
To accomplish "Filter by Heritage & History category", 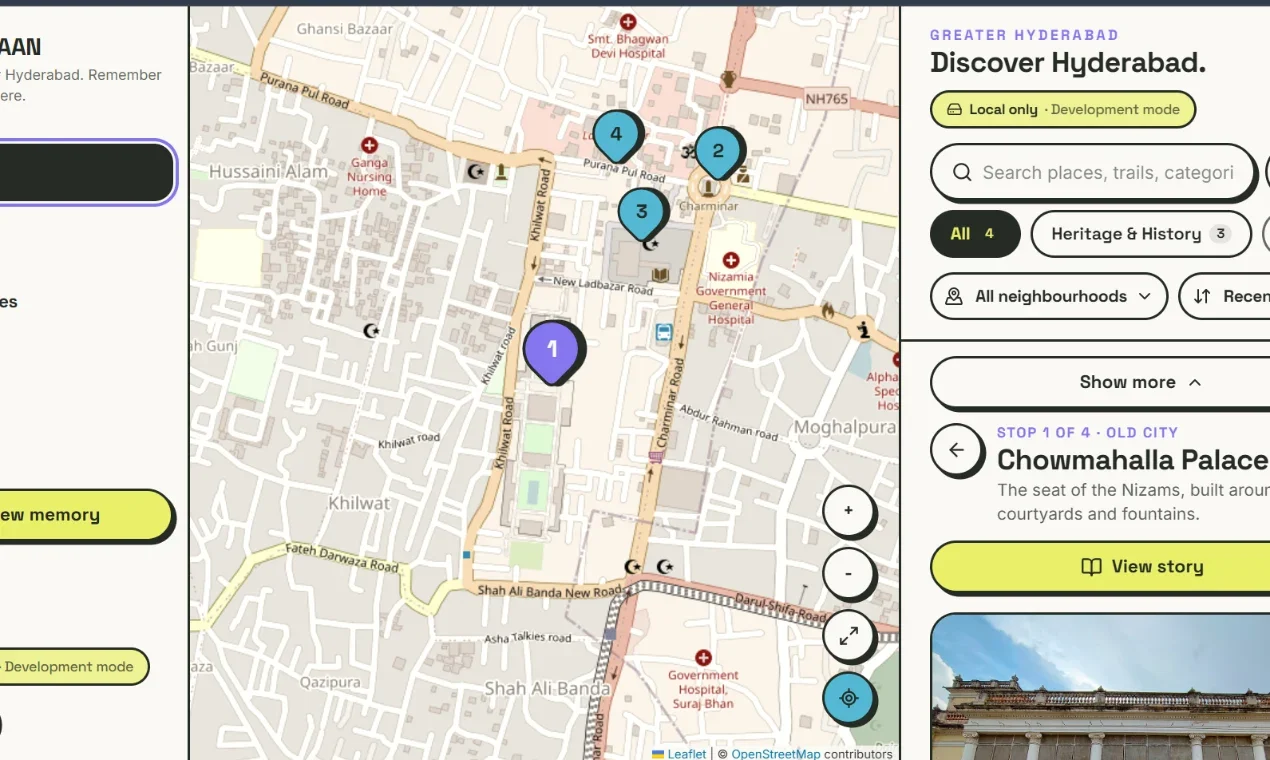I will [1141, 234].
